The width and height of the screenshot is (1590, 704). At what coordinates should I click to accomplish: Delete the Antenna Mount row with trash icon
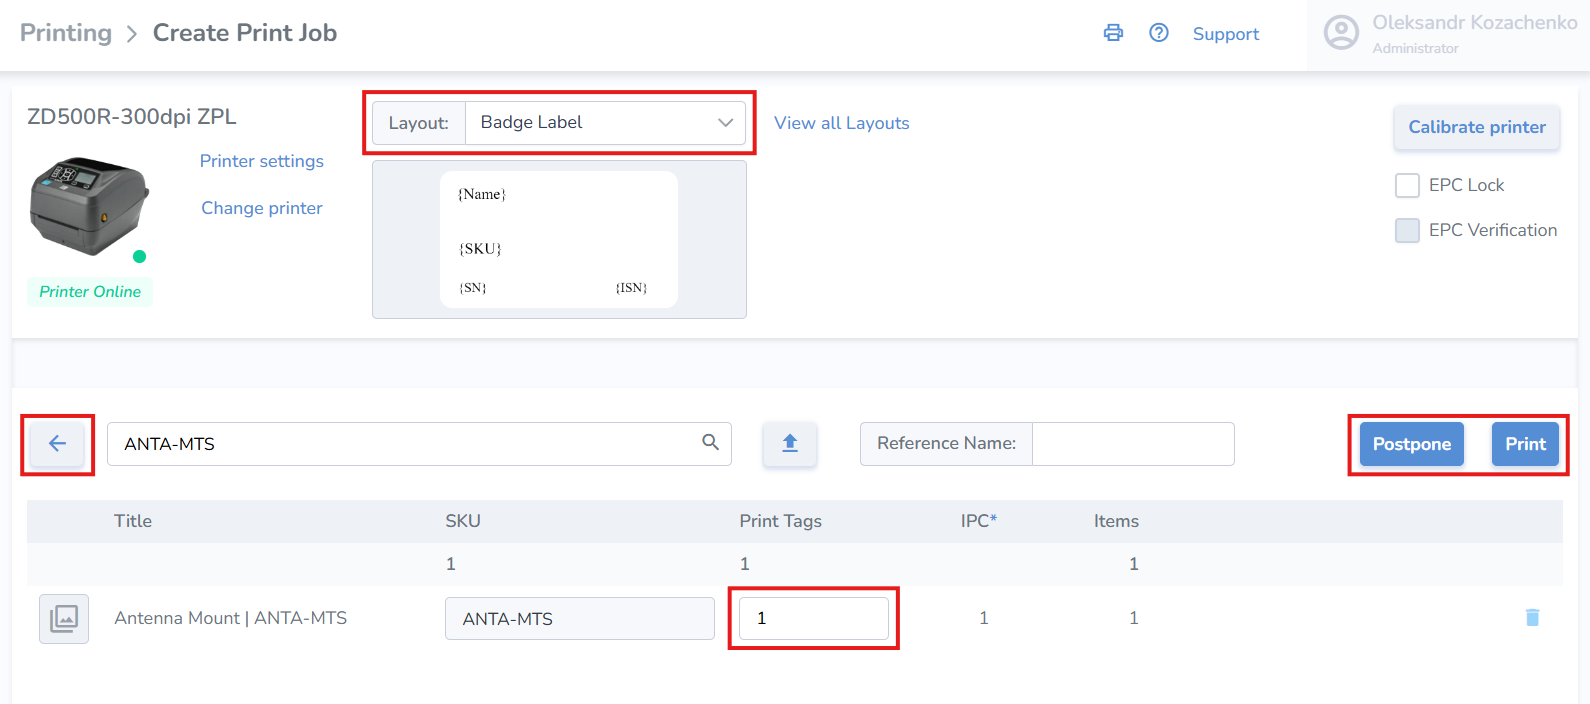(1532, 618)
